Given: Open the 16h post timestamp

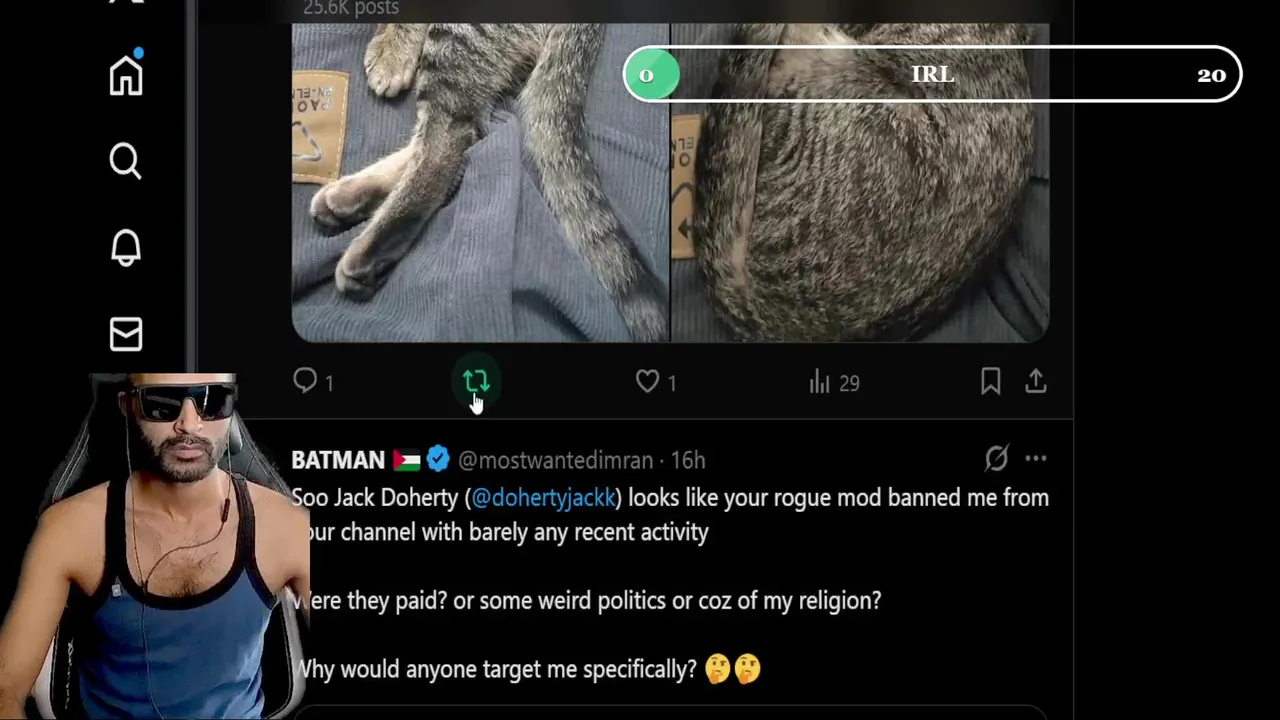Looking at the screenshot, I should coord(688,460).
